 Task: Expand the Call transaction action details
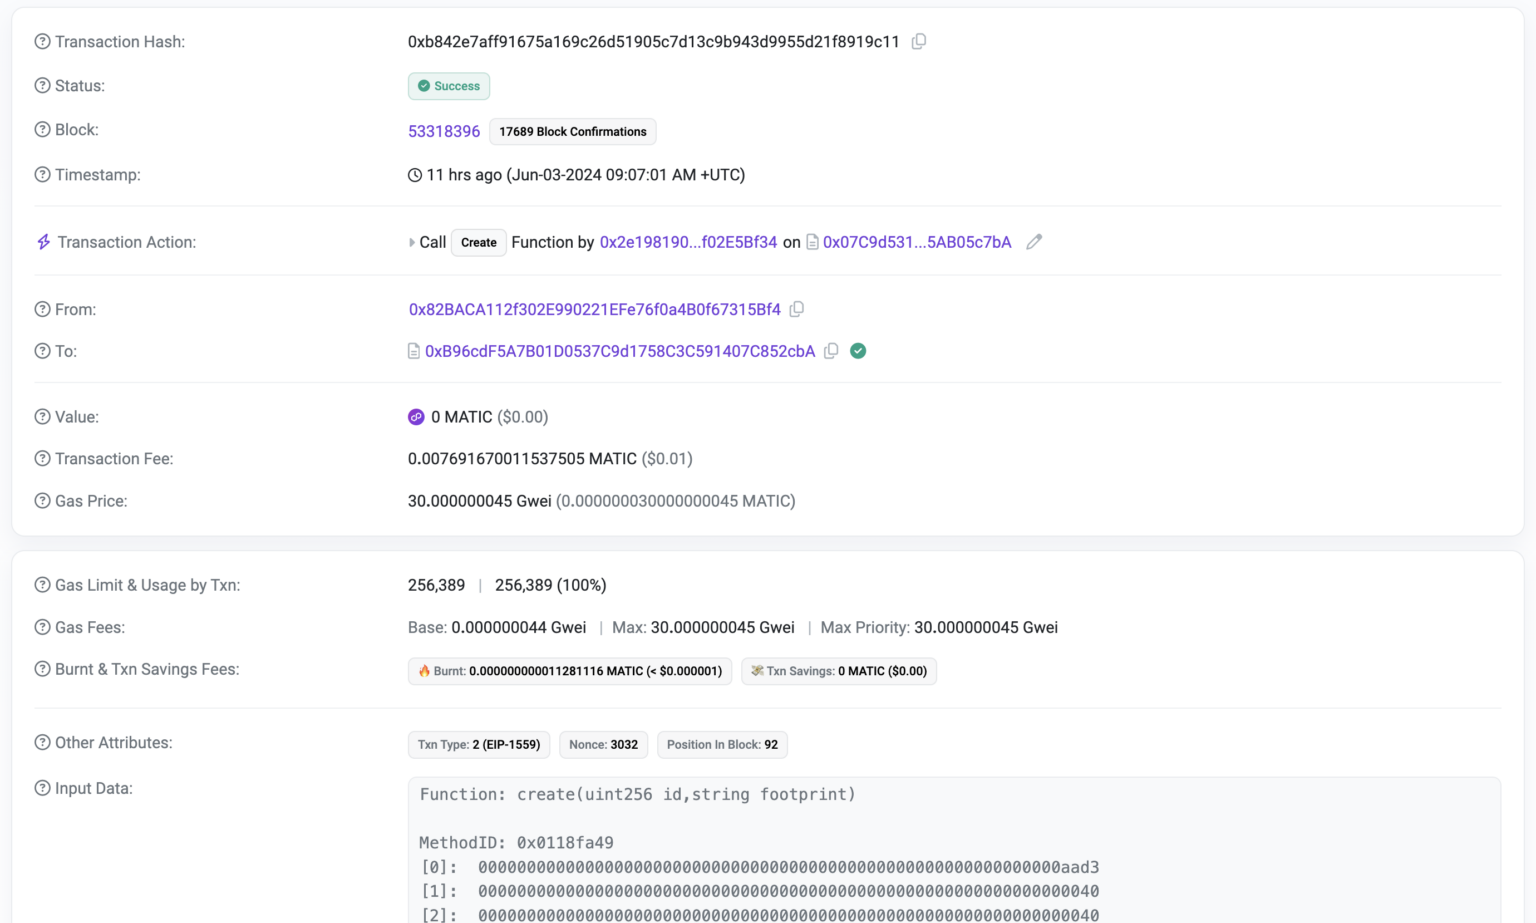coord(411,242)
